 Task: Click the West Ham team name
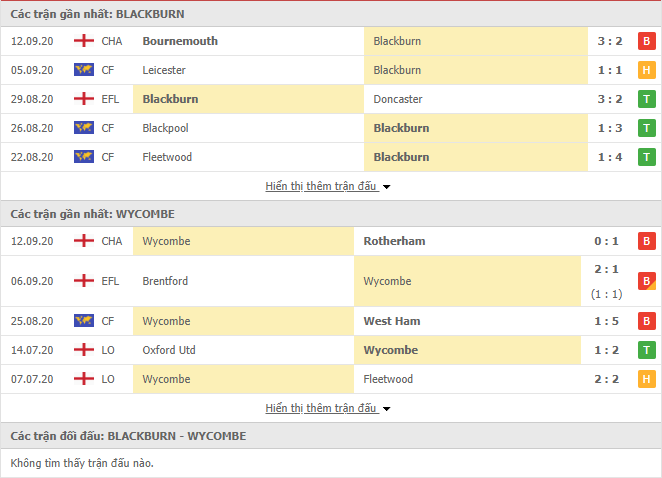click(392, 321)
